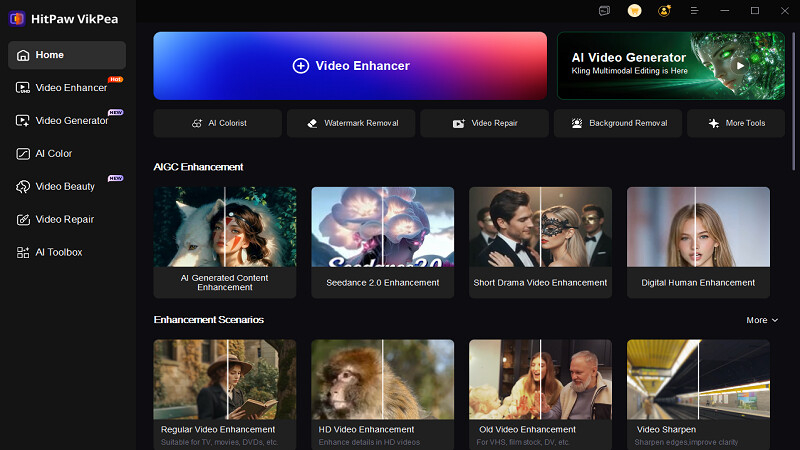Select AI Color in the sidebar

67,154
